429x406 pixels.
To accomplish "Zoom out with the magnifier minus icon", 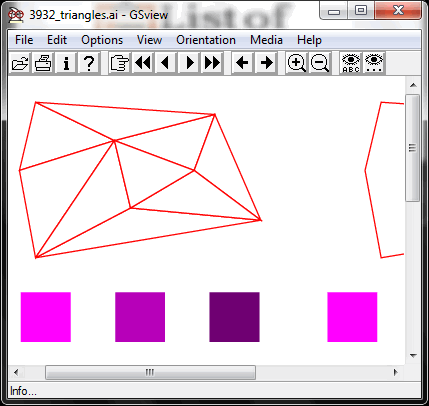I will [x=320, y=63].
